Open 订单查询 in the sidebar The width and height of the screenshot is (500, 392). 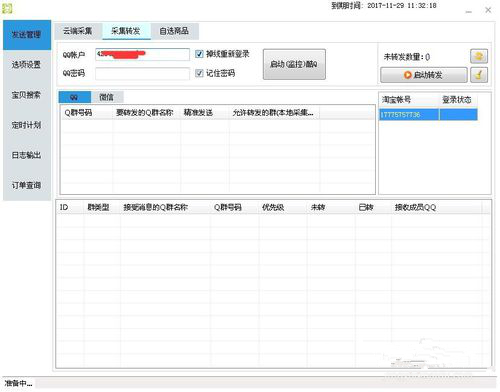27,185
